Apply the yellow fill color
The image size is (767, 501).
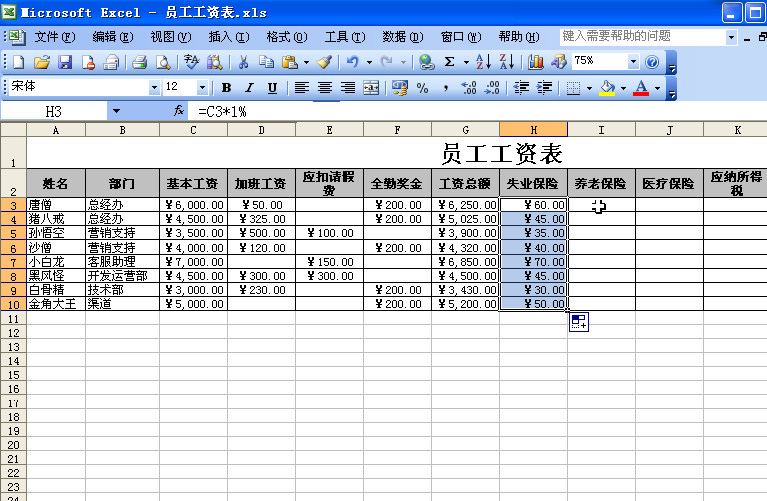[607, 88]
